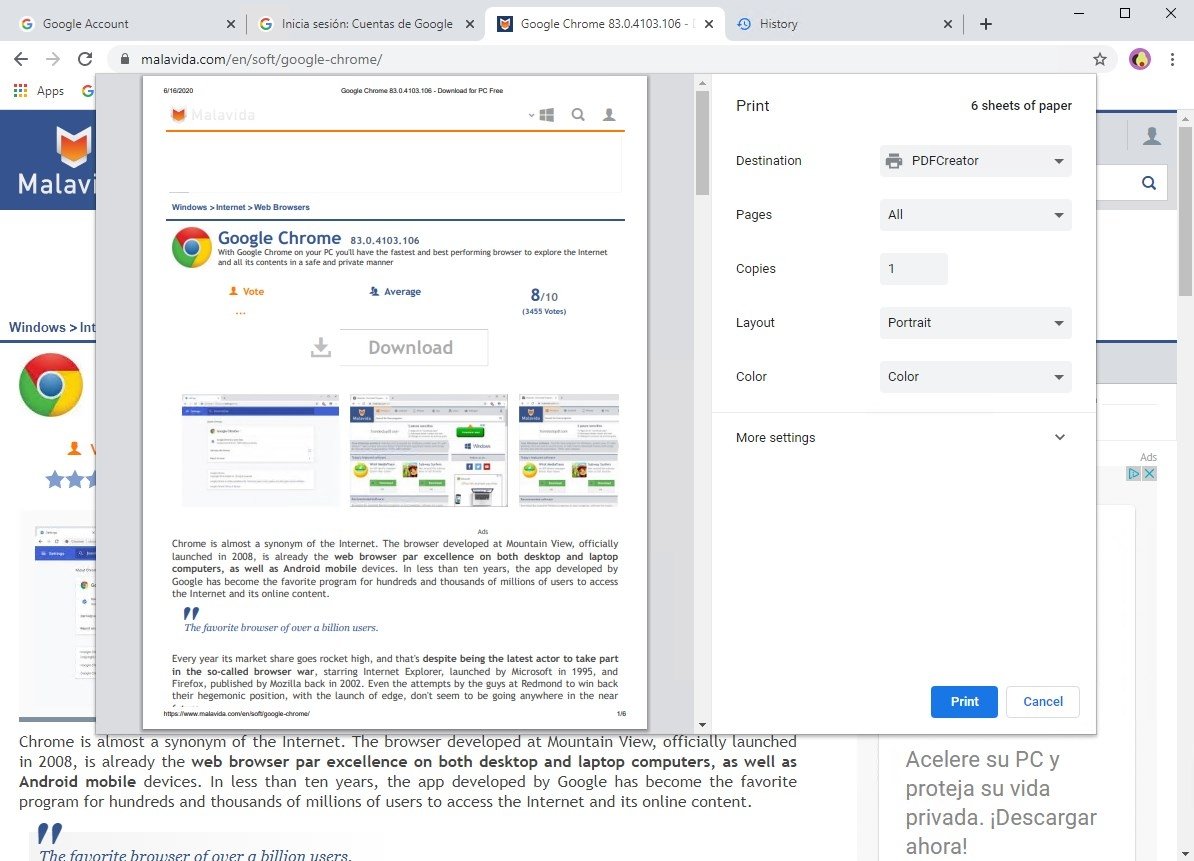
Task: Click Average rating in print preview
Action: [x=394, y=292]
